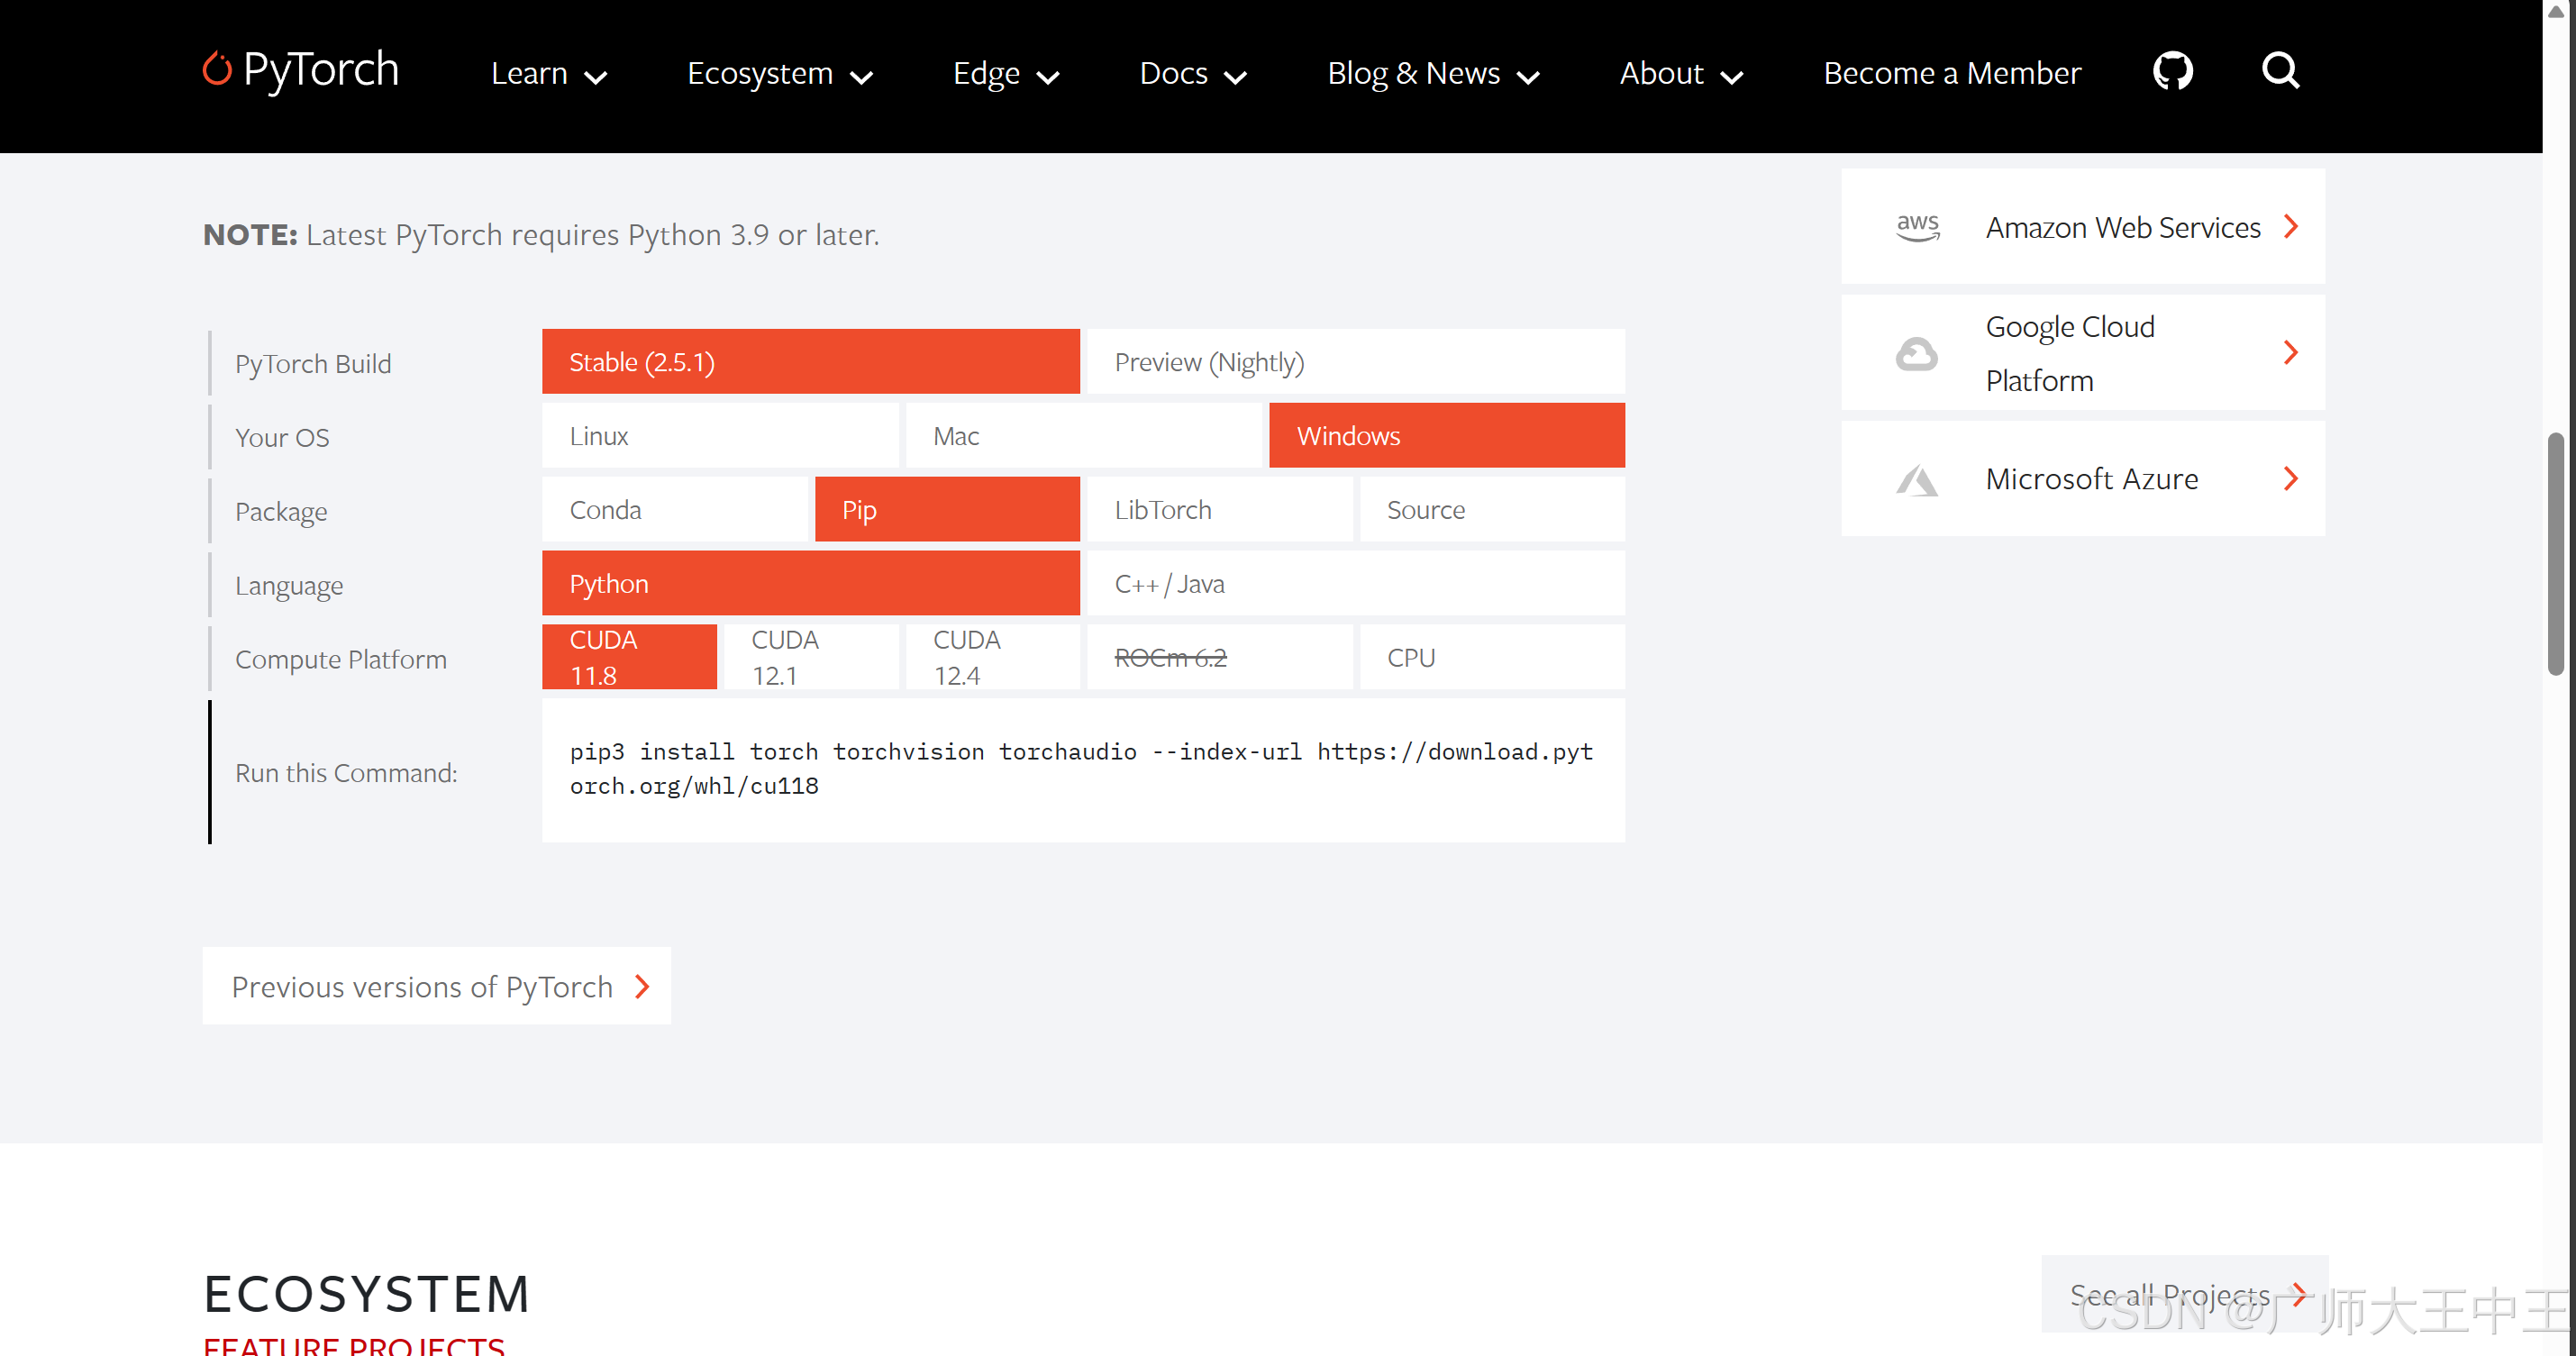Click the arrow beside Microsoft Azure
The height and width of the screenshot is (1356, 2576).
tap(2290, 479)
